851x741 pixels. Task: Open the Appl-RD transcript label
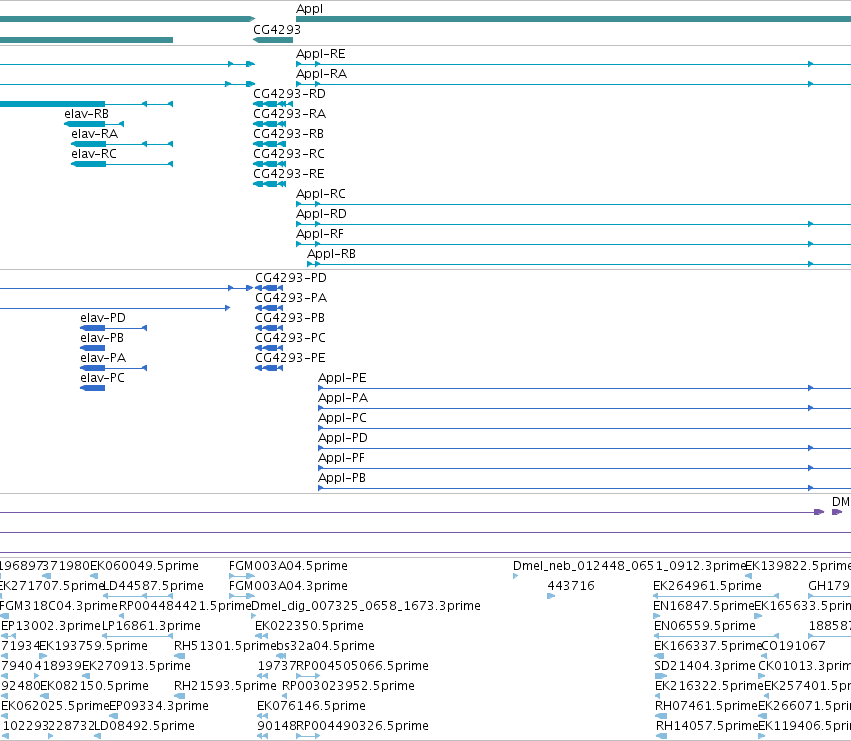[321, 214]
